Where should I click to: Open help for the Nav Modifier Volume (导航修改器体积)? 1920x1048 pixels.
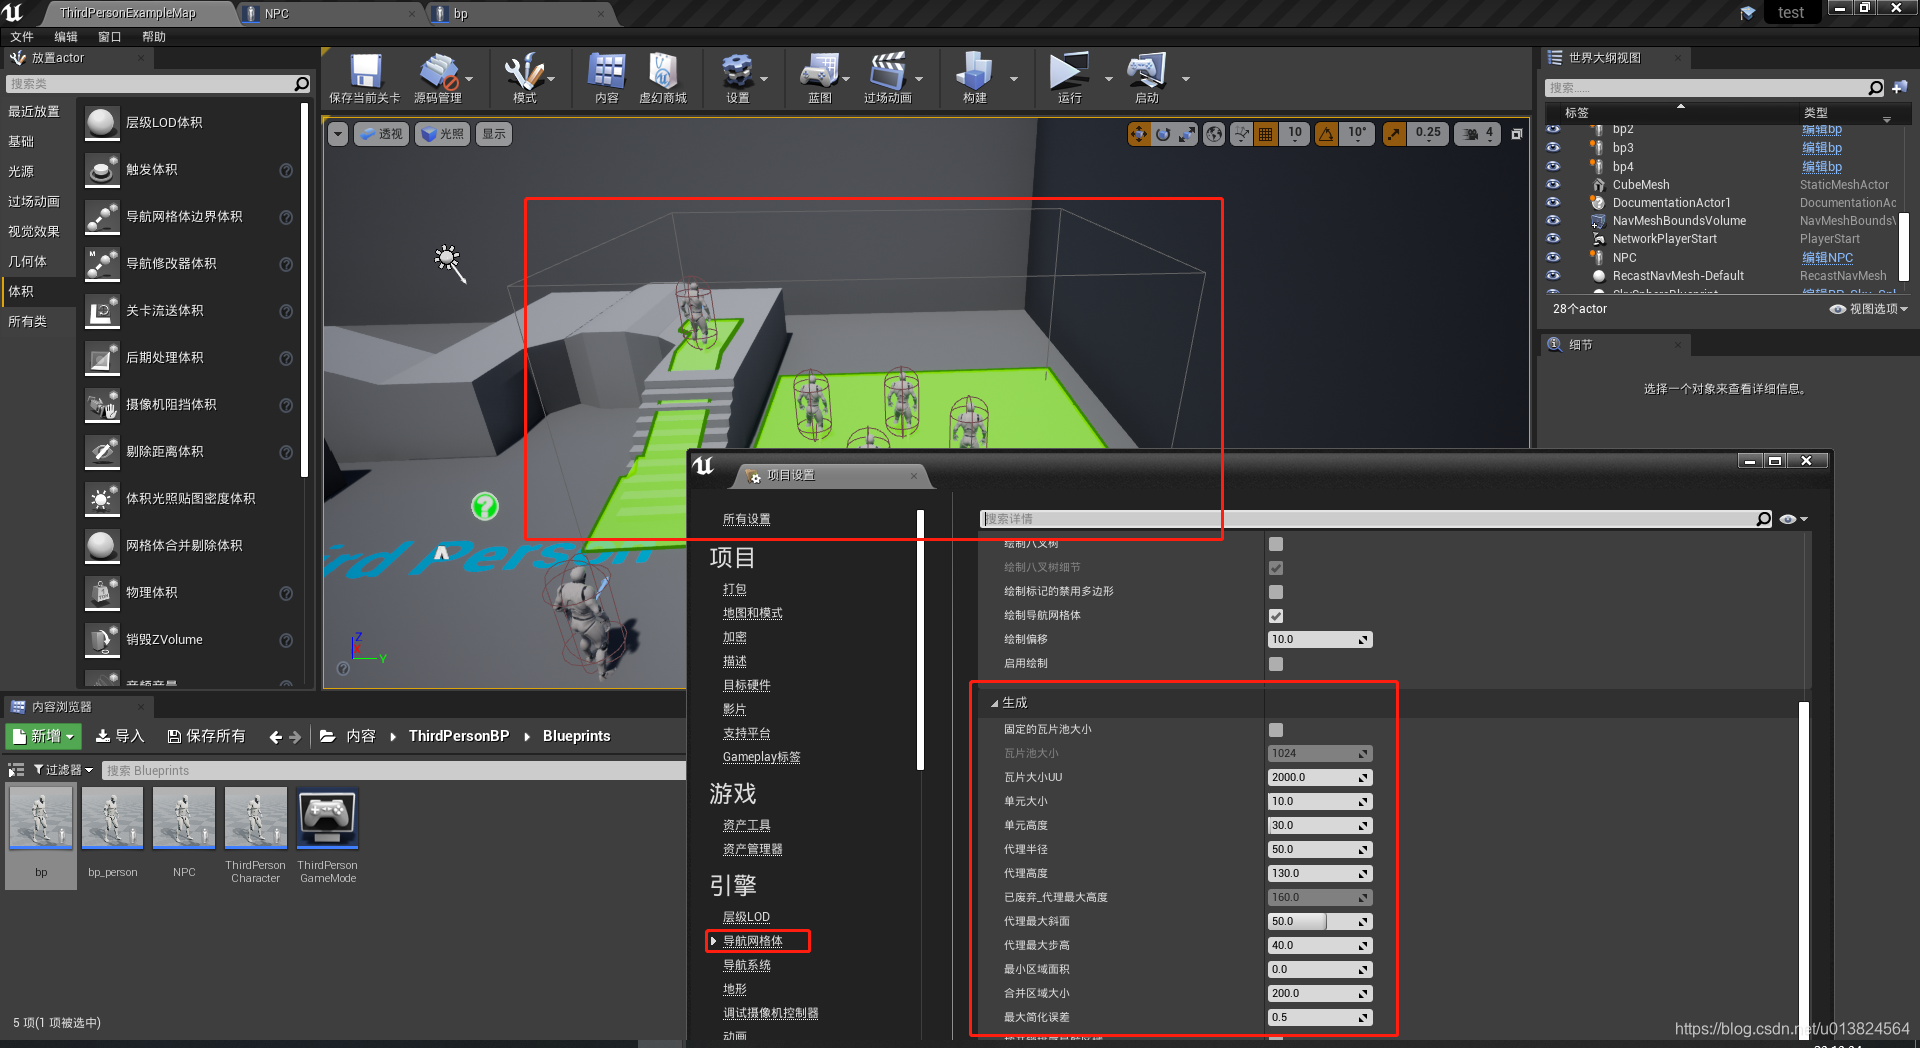point(286,264)
